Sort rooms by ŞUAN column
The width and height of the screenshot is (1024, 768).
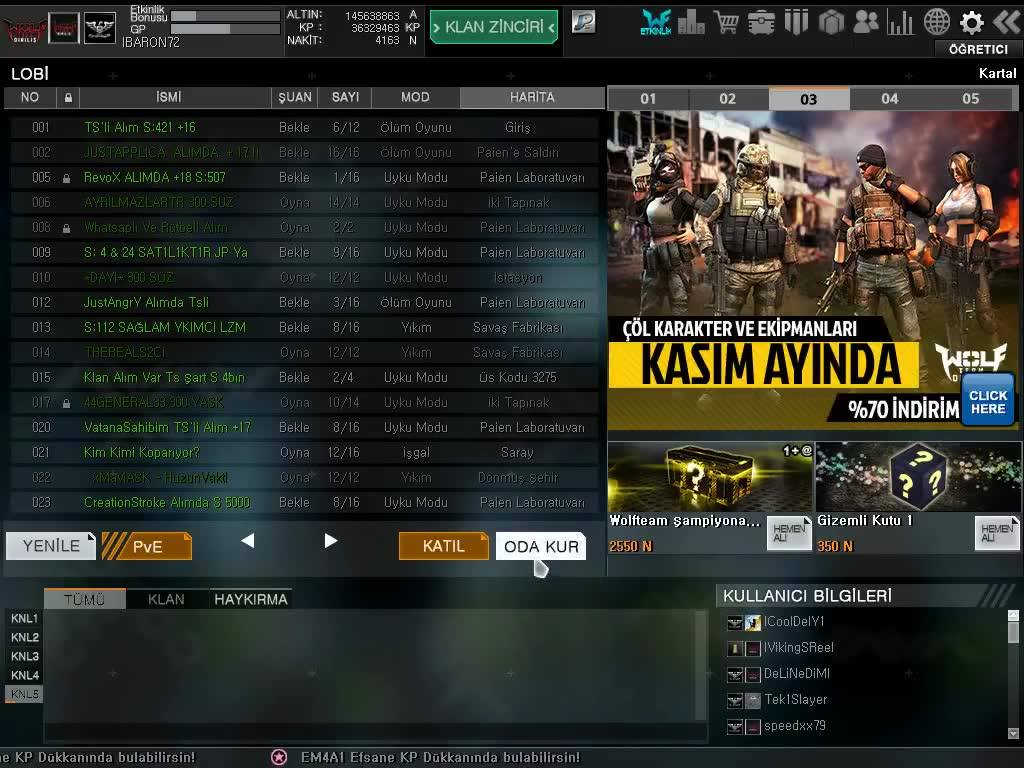point(295,97)
